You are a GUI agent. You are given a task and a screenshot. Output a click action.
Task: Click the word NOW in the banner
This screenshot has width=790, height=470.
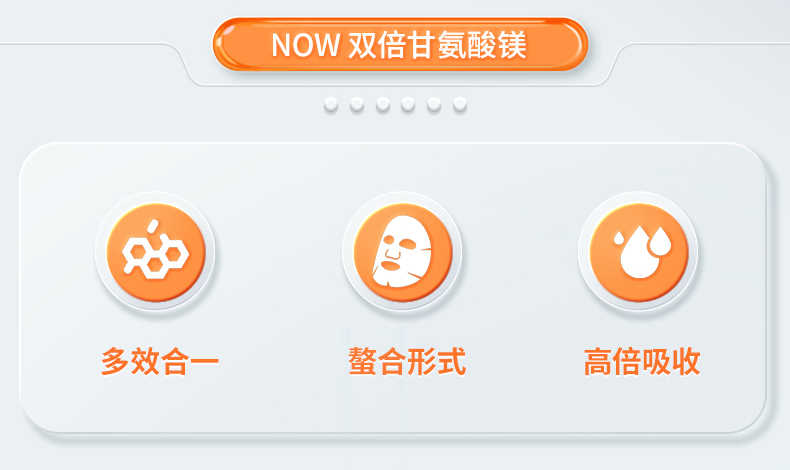tap(306, 45)
